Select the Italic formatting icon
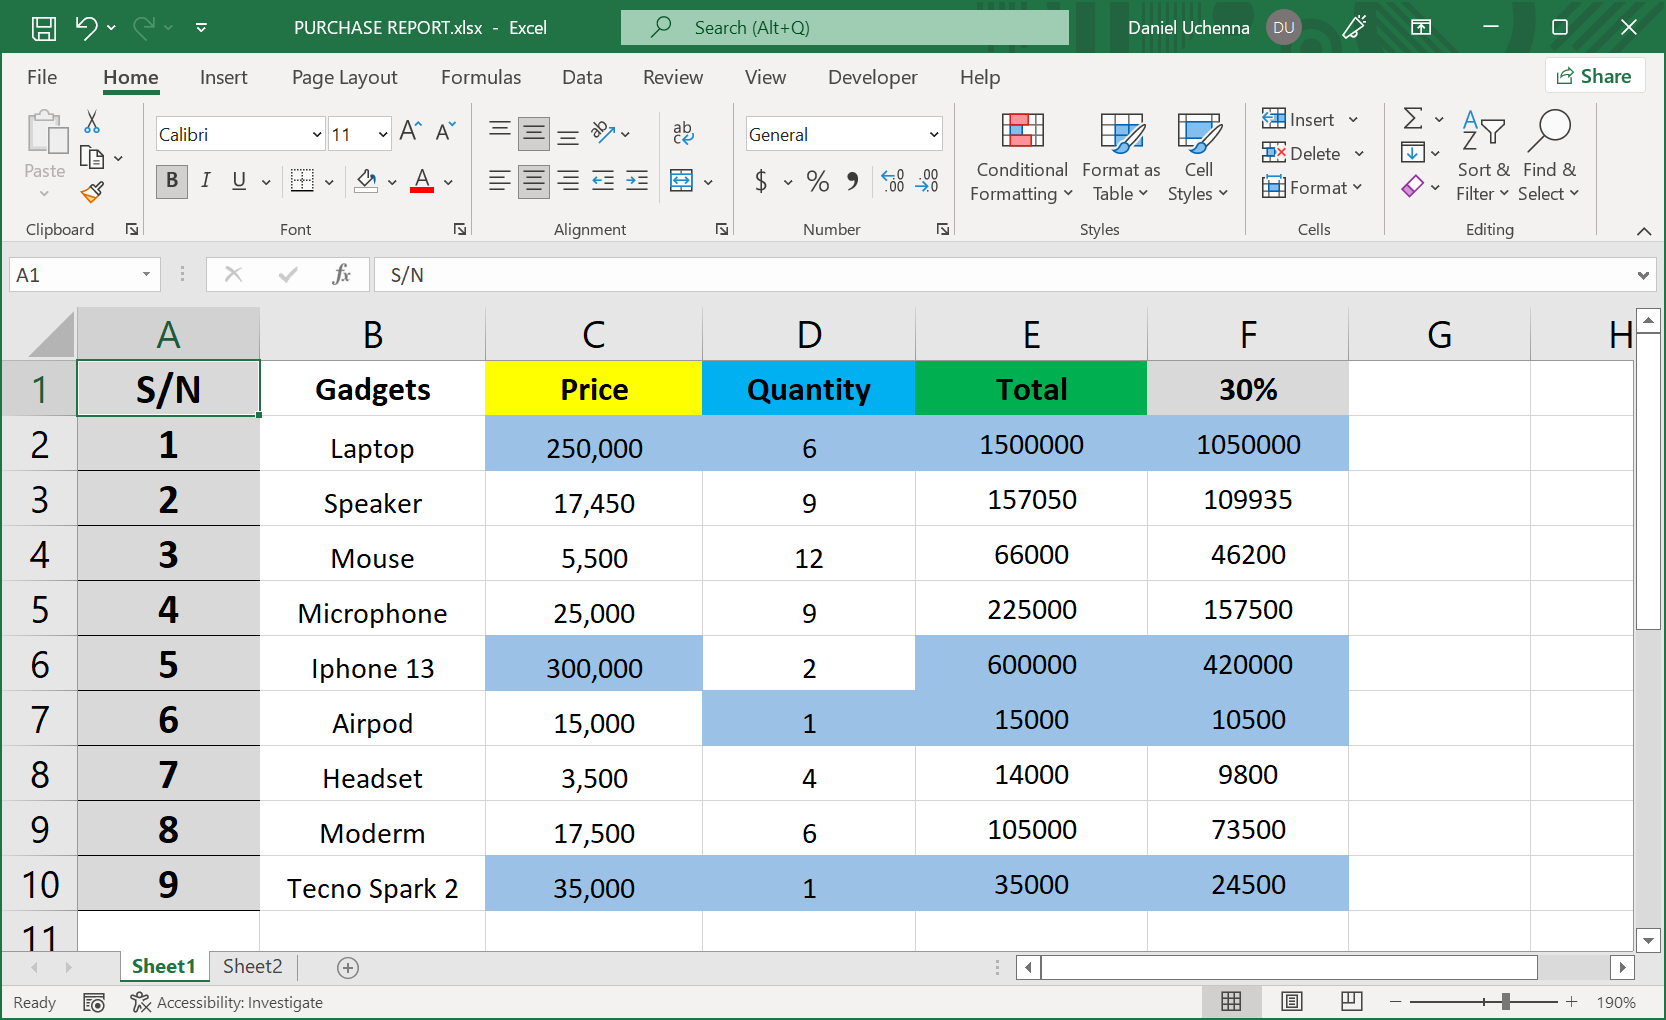Viewport: 1666px width, 1020px height. 206,181
